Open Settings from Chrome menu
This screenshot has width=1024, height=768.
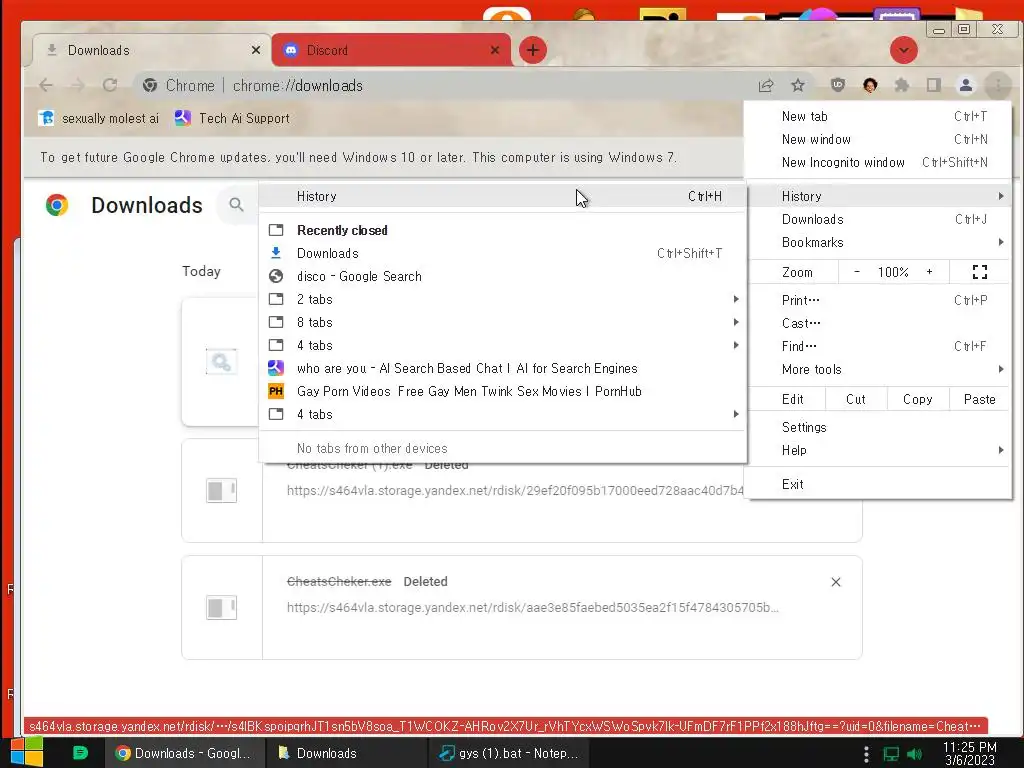(878, 427)
